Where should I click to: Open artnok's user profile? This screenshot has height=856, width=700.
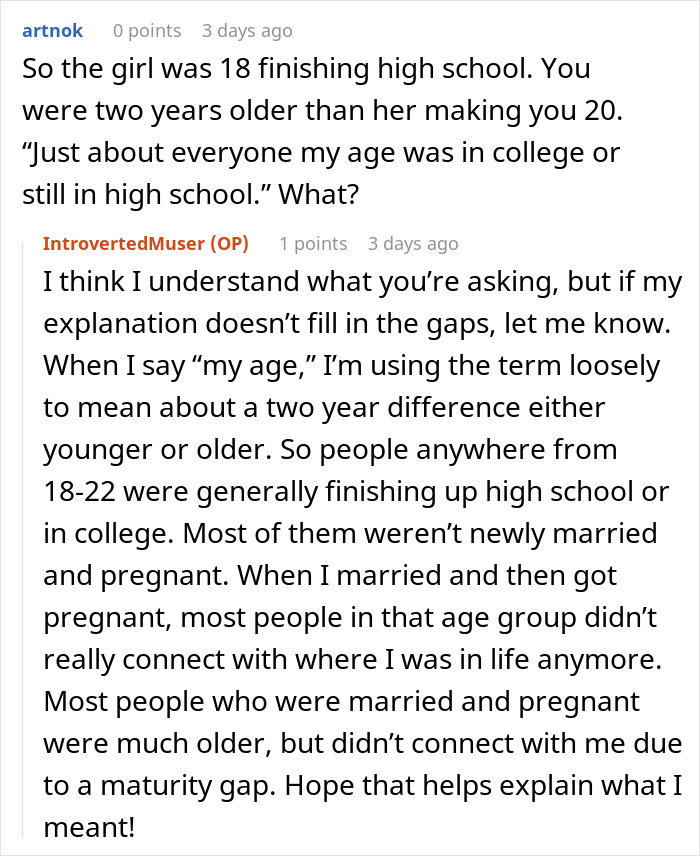pyautogui.click(x=52, y=31)
